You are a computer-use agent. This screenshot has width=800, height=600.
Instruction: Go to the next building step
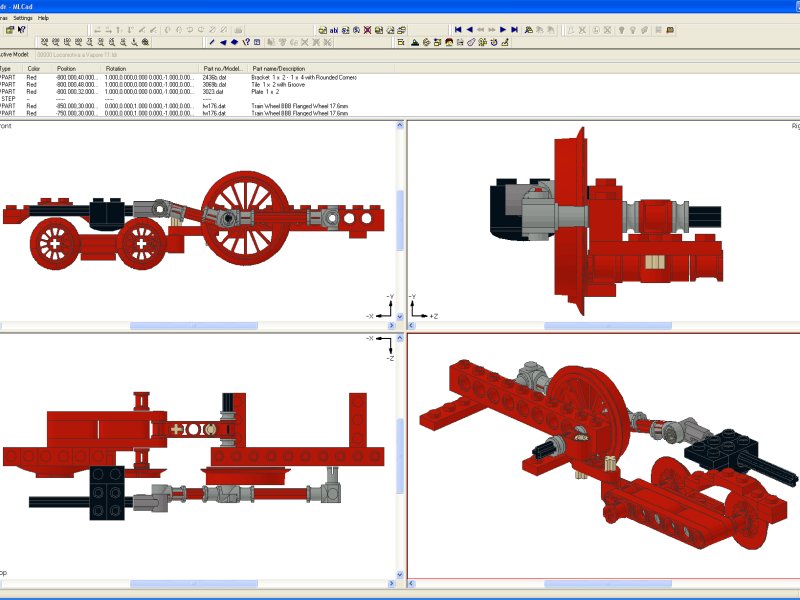pos(503,30)
